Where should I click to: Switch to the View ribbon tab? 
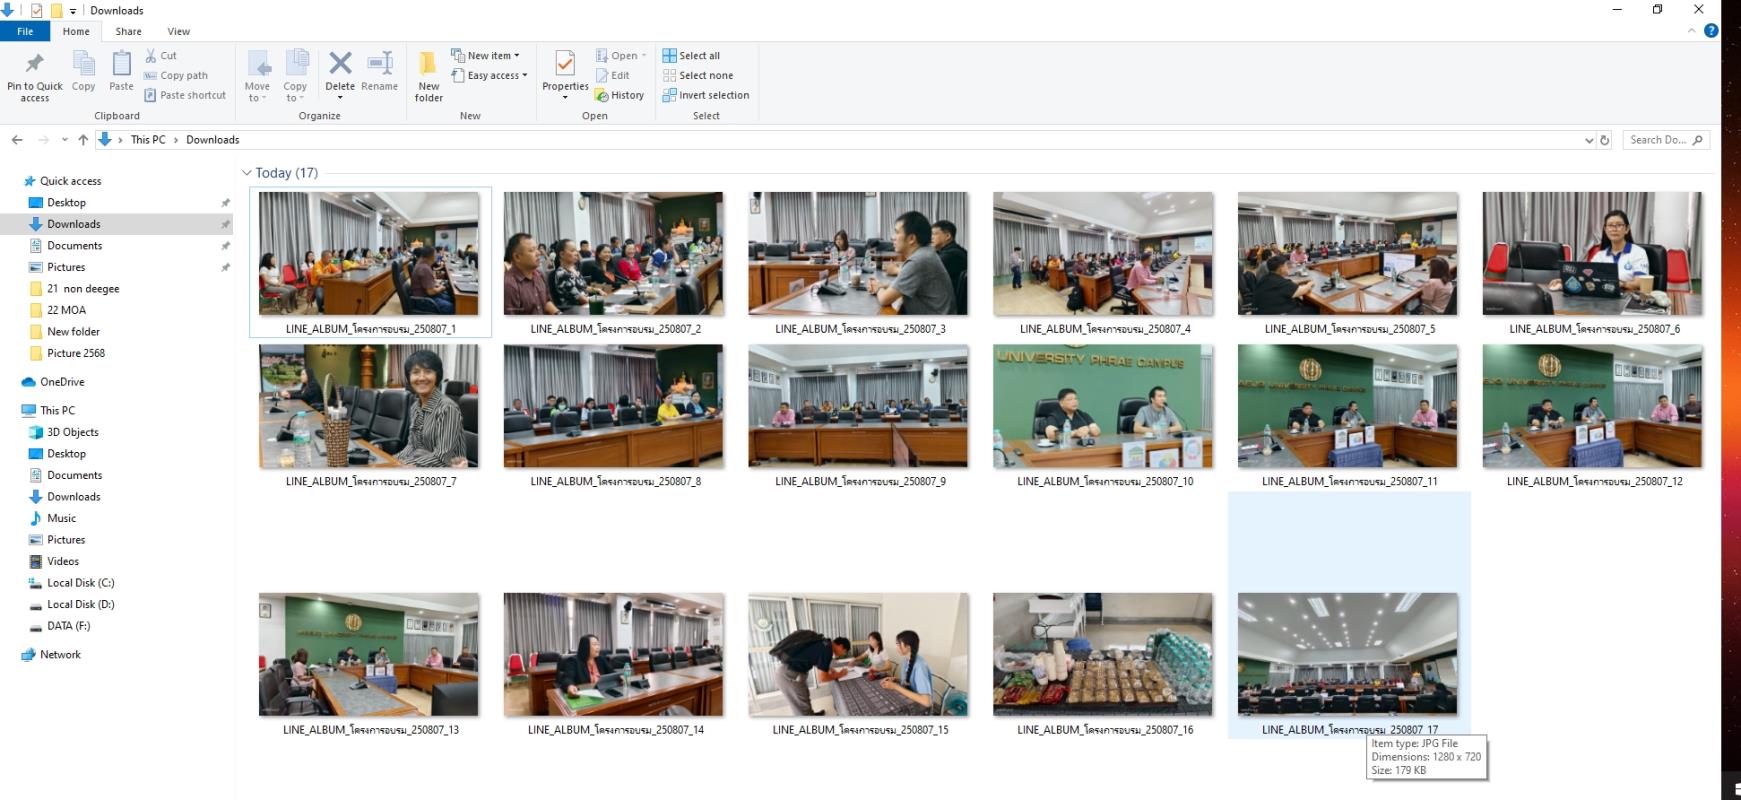coord(178,31)
